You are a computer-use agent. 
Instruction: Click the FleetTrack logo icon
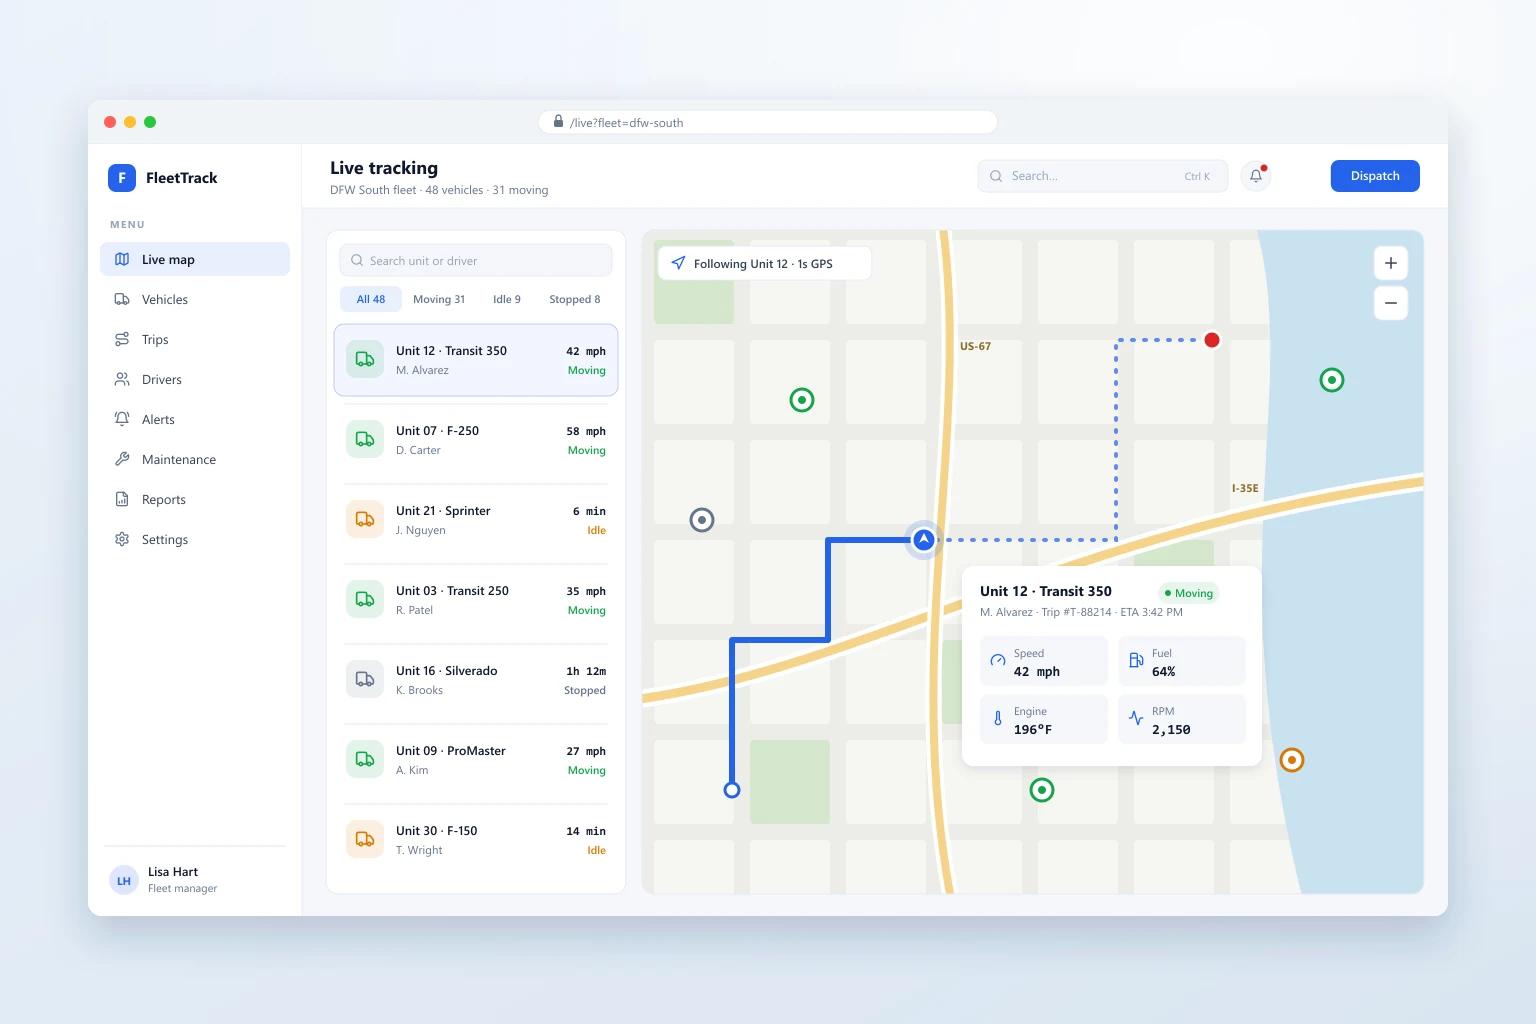122,178
